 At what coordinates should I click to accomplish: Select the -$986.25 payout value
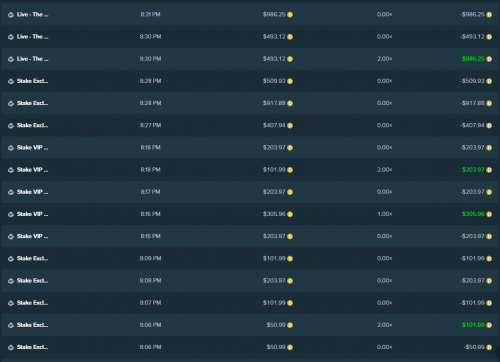coord(473,14)
